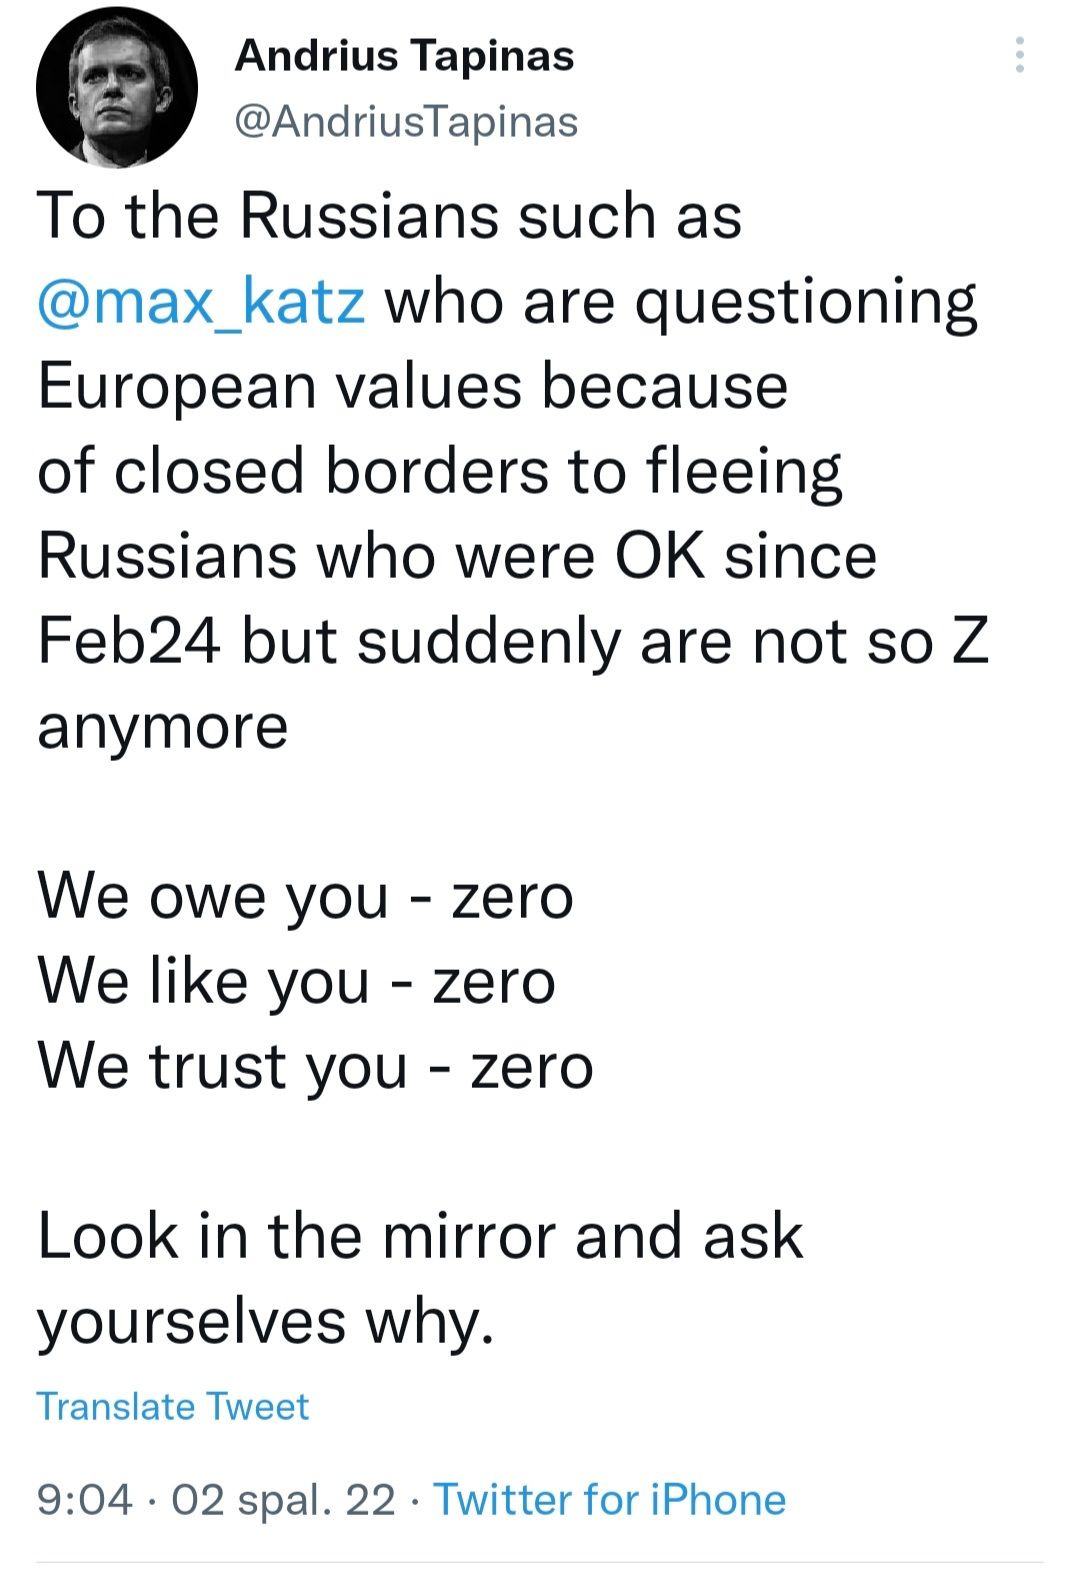Click "Look in the mirror and ask" text

(x=420, y=1236)
